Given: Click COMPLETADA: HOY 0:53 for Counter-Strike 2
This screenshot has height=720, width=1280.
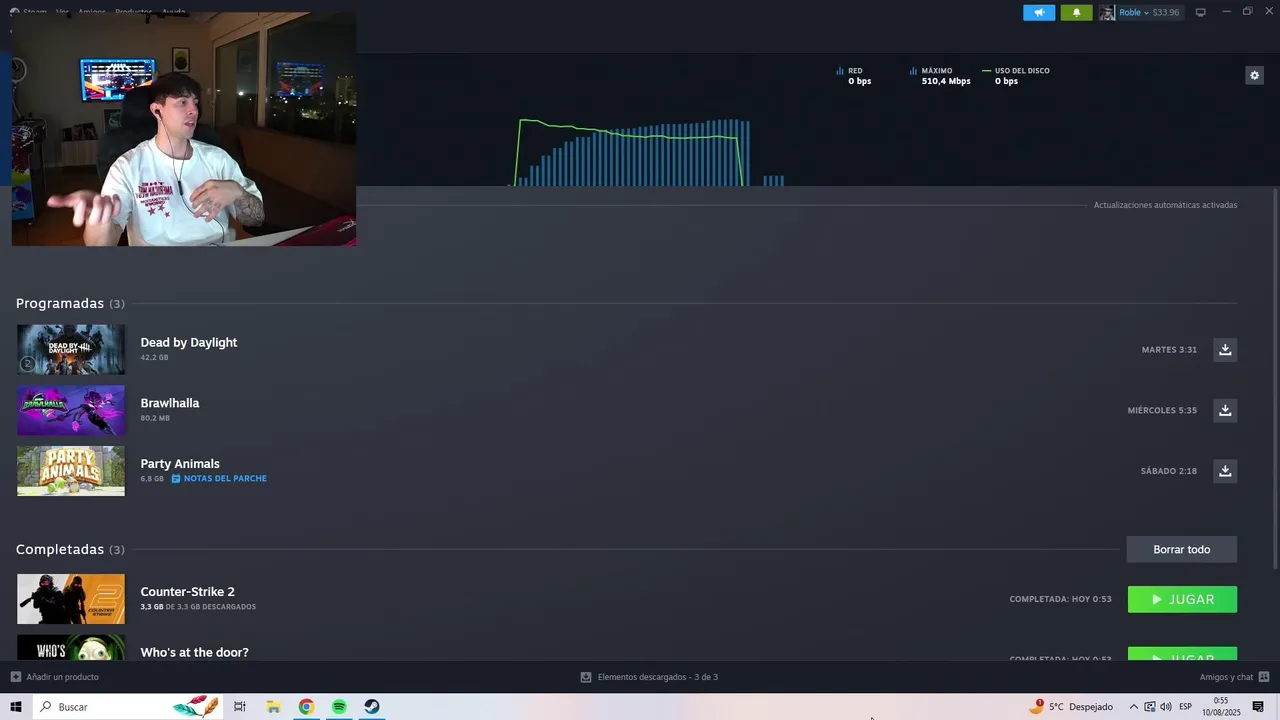Looking at the screenshot, I should point(1060,599).
